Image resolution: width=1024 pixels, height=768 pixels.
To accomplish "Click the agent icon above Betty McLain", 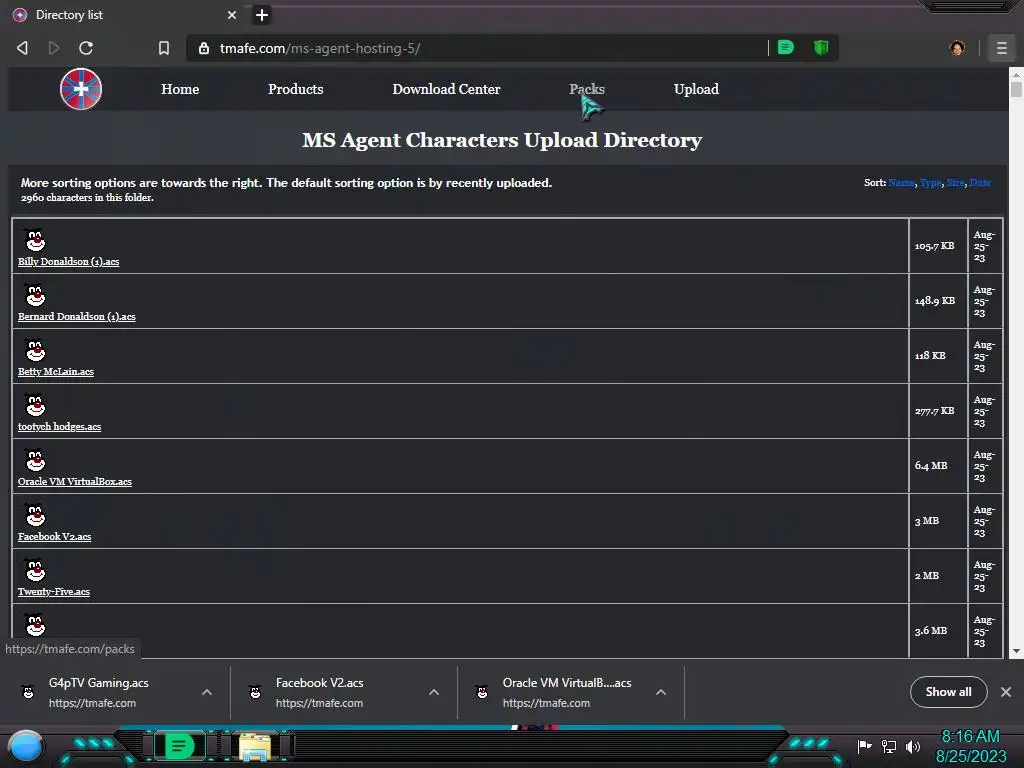I will tap(35, 349).
